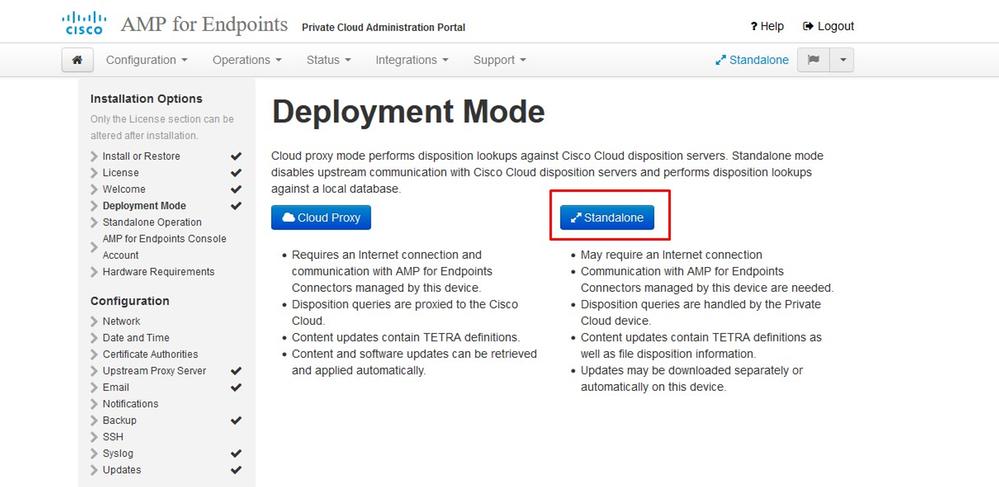The height and width of the screenshot is (487, 999).
Task: Open the Status menu
Action: pos(329,60)
